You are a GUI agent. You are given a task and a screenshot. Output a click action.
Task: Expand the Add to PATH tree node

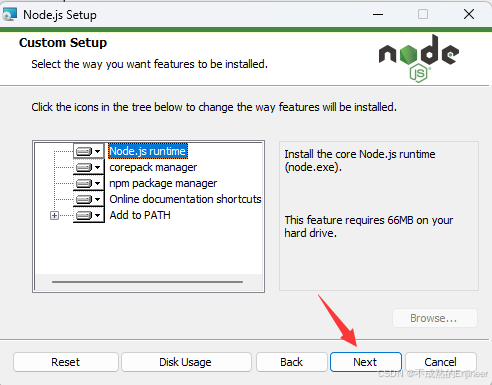click(54, 216)
